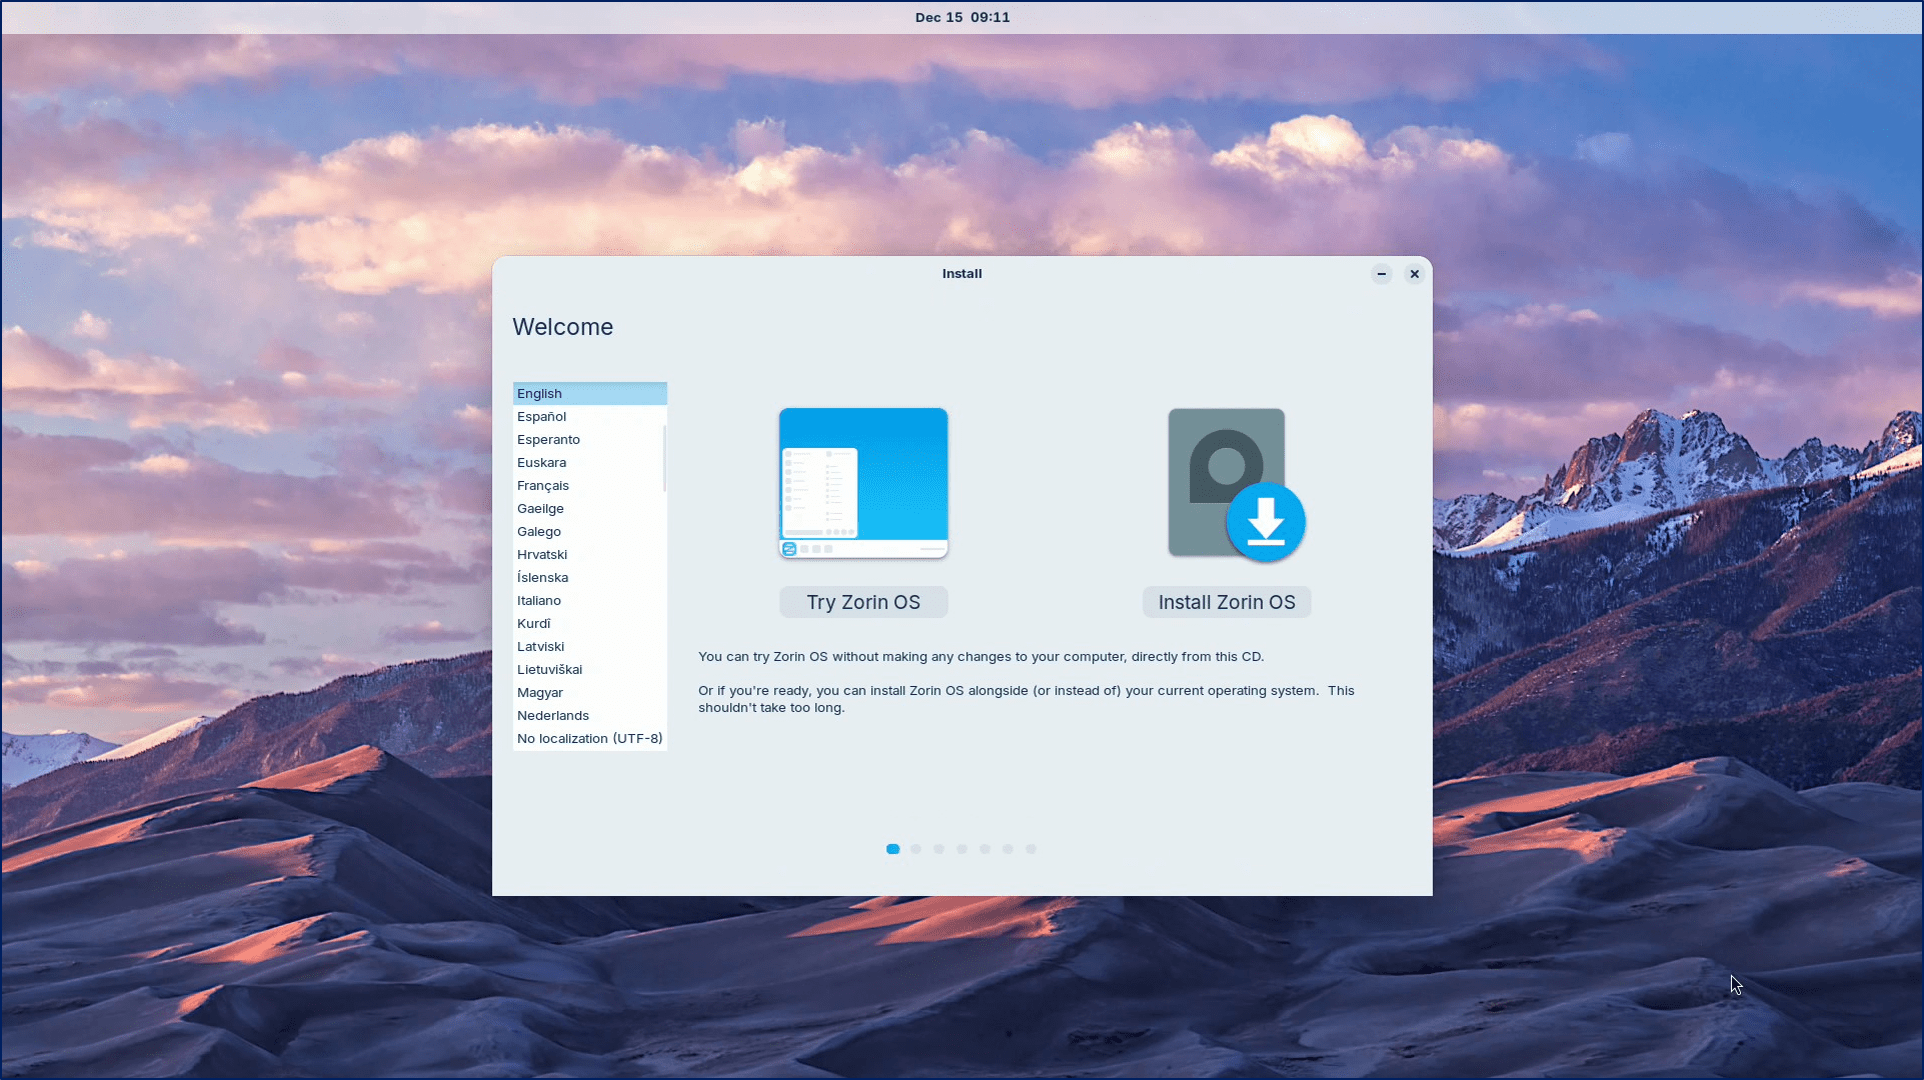Click the last page indicator dot

click(1031, 849)
